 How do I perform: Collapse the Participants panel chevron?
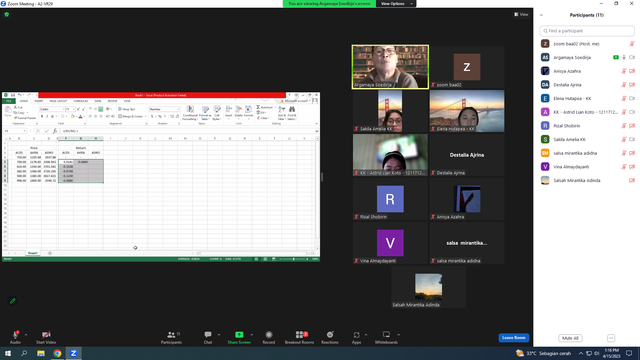[541, 15]
